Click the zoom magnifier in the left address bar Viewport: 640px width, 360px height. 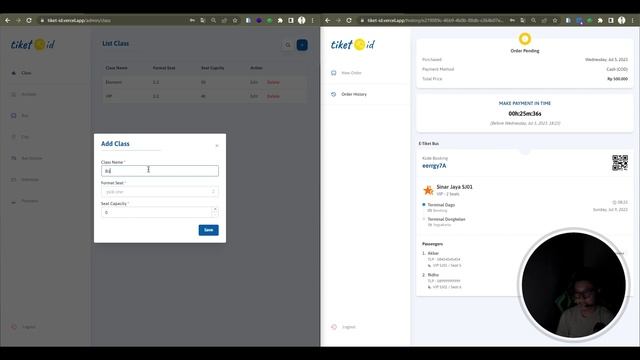click(213, 20)
